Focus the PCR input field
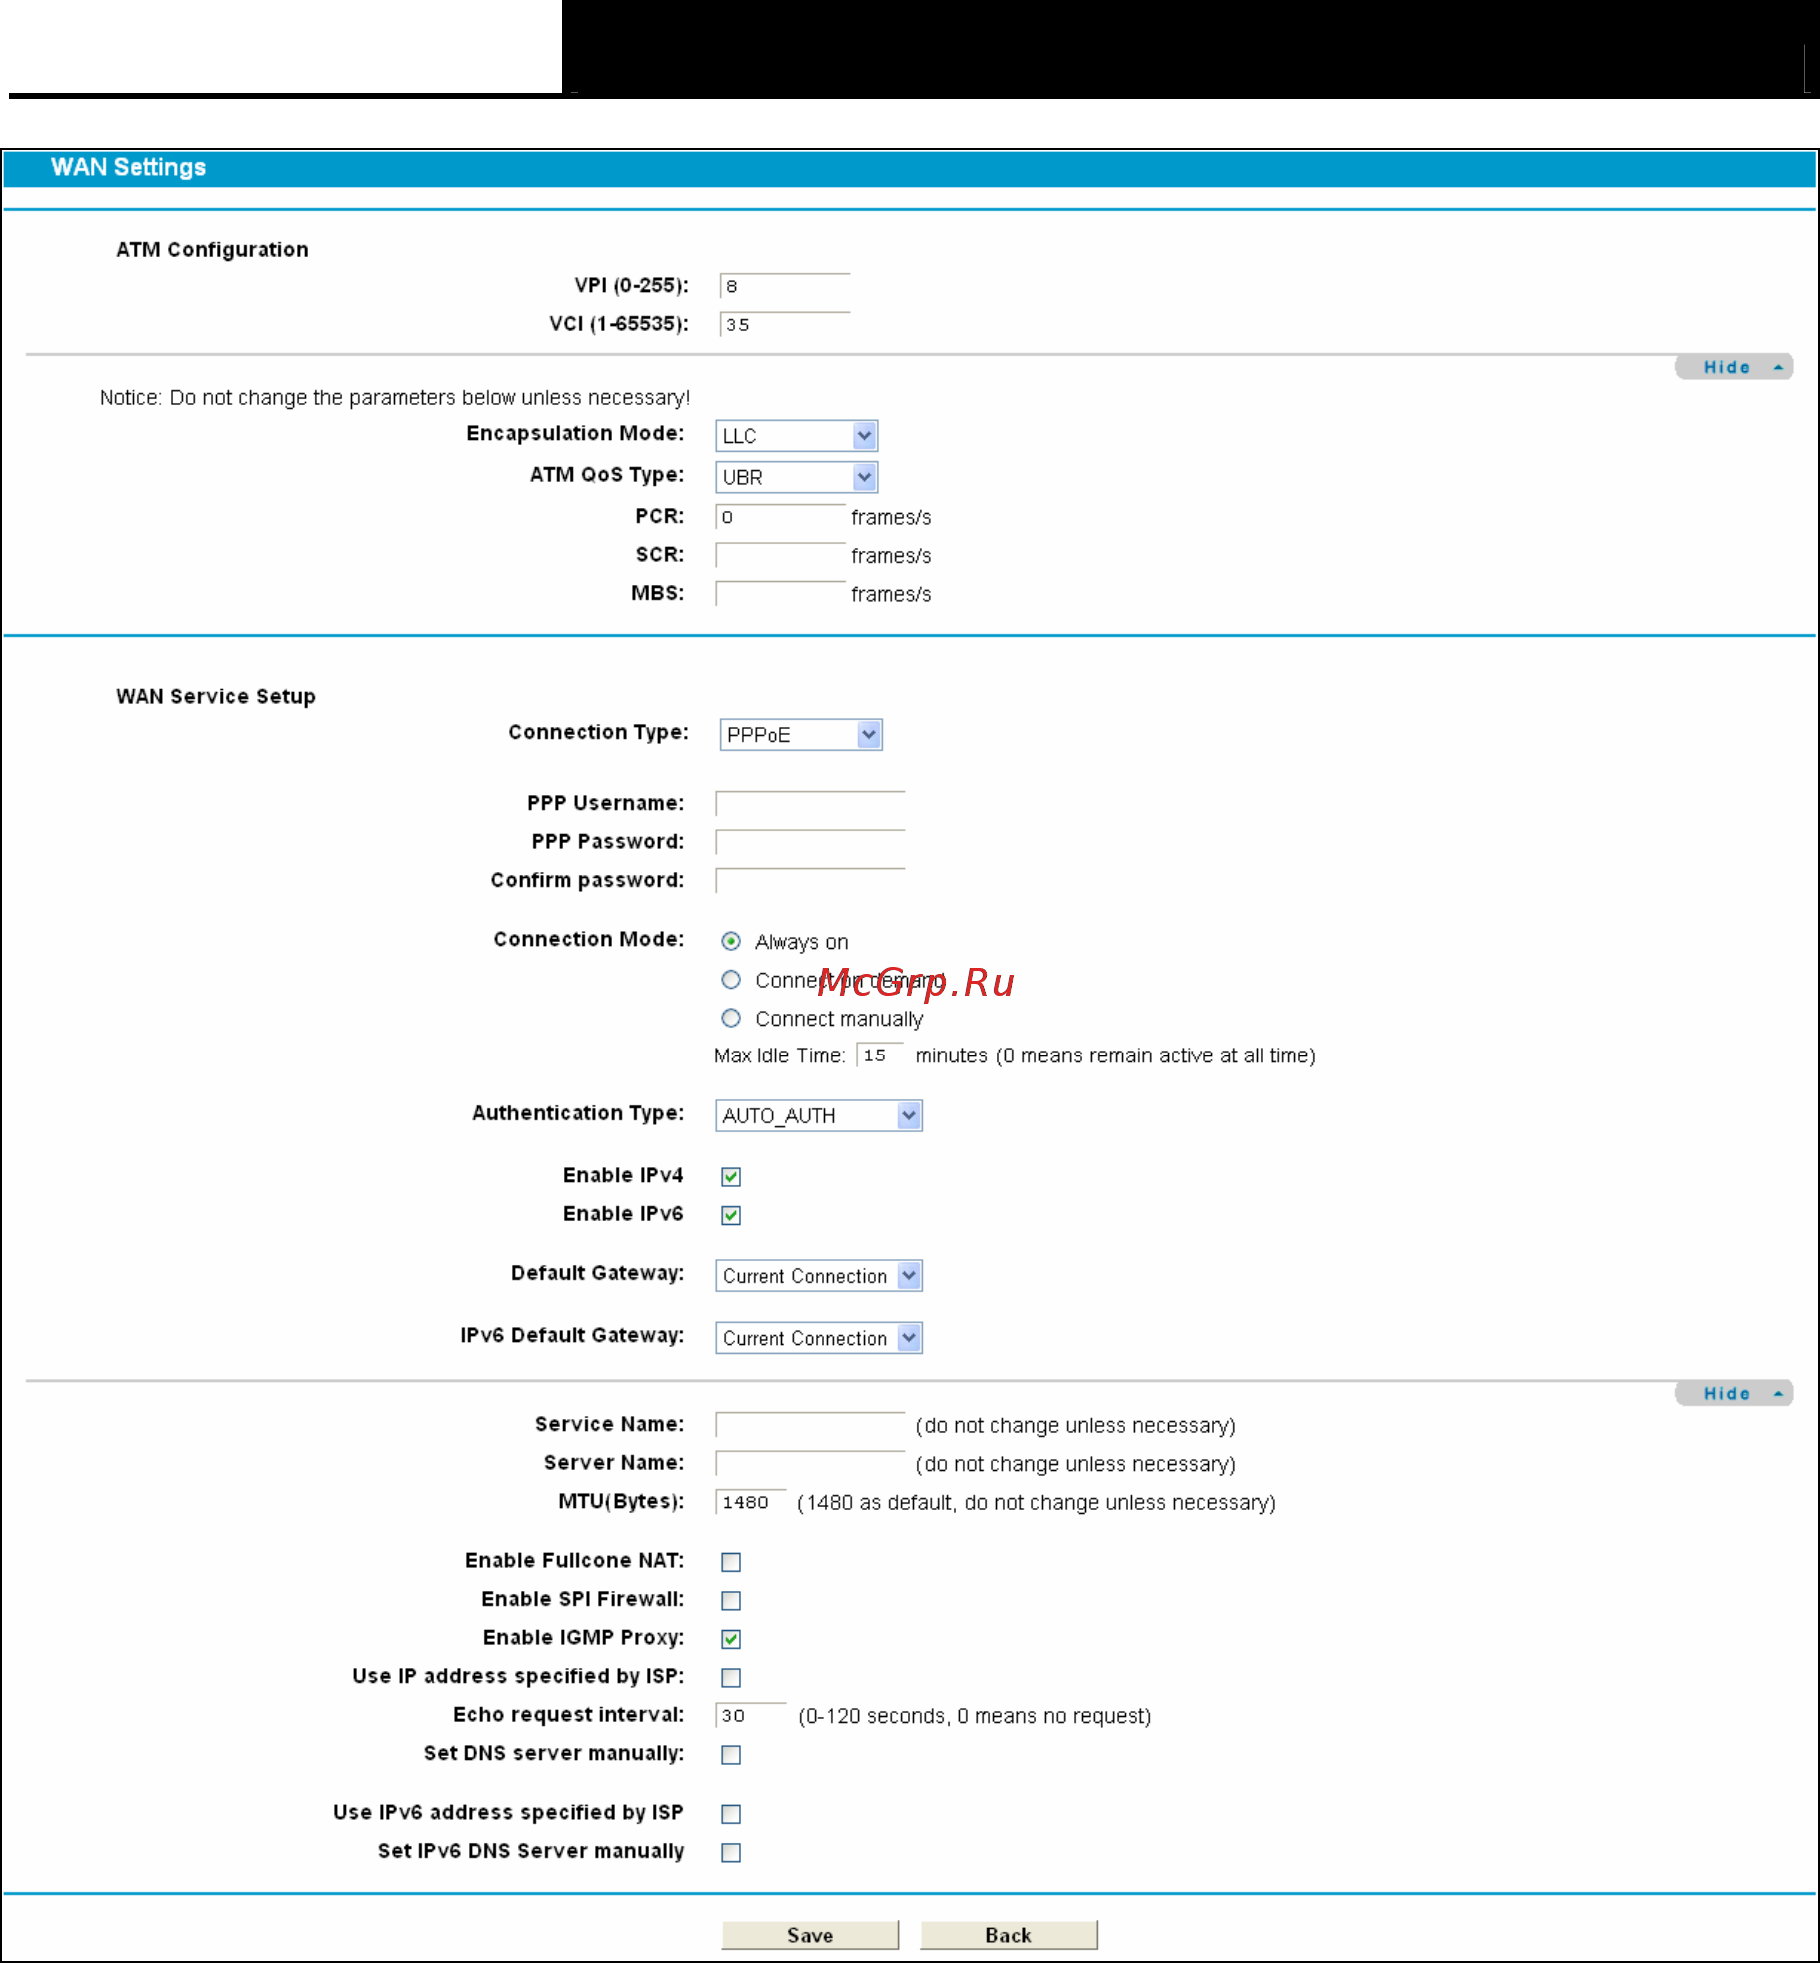Viewport: 1820px width, 1963px height. 781,517
